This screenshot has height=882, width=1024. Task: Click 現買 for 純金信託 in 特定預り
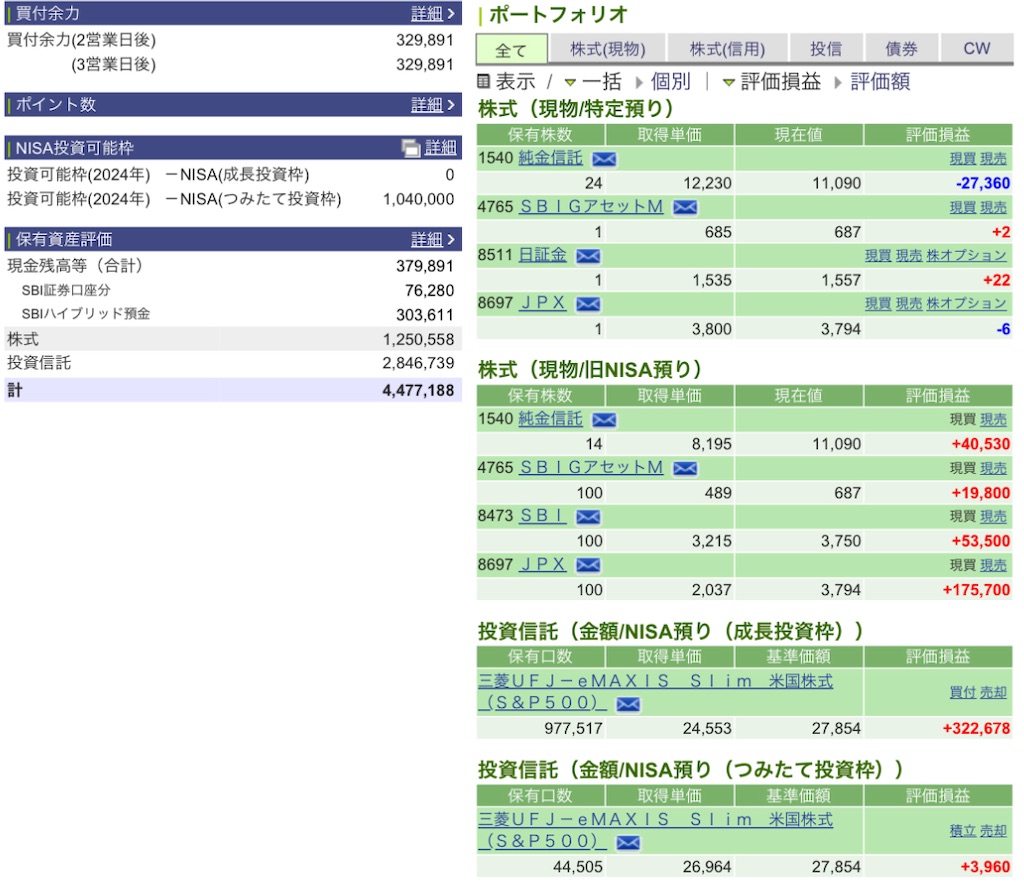coord(962,159)
